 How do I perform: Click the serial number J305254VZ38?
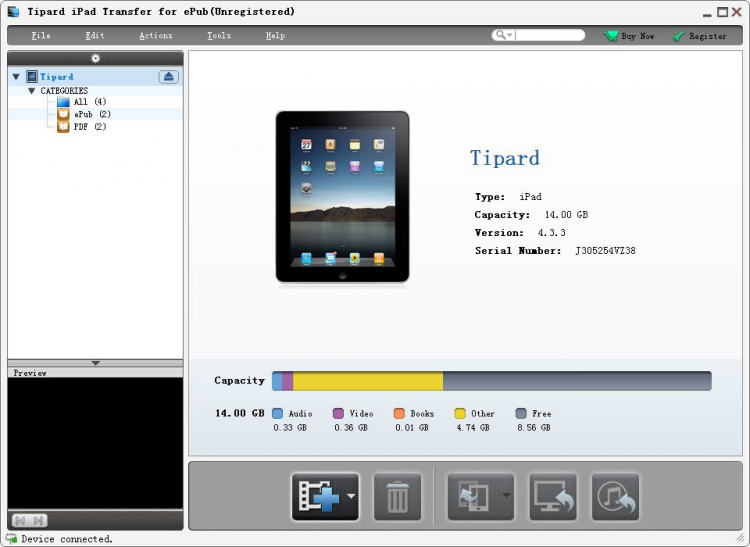(x=605, y=251)
